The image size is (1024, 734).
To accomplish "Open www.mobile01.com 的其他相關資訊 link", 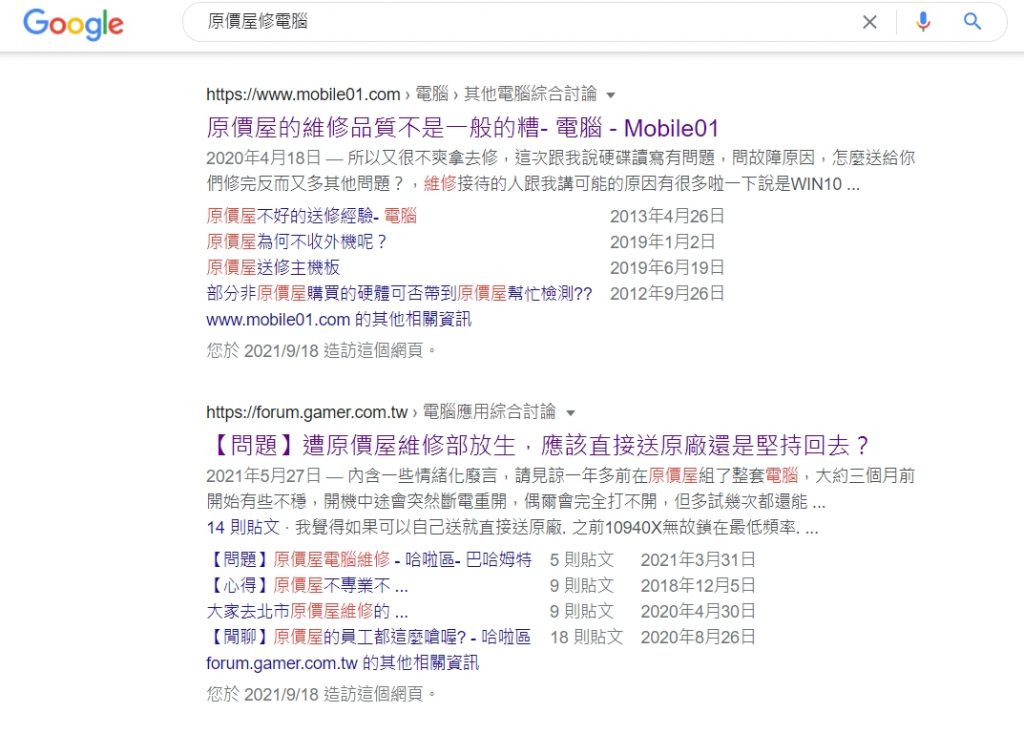I will pyautogui.click(x=338, y=320).
